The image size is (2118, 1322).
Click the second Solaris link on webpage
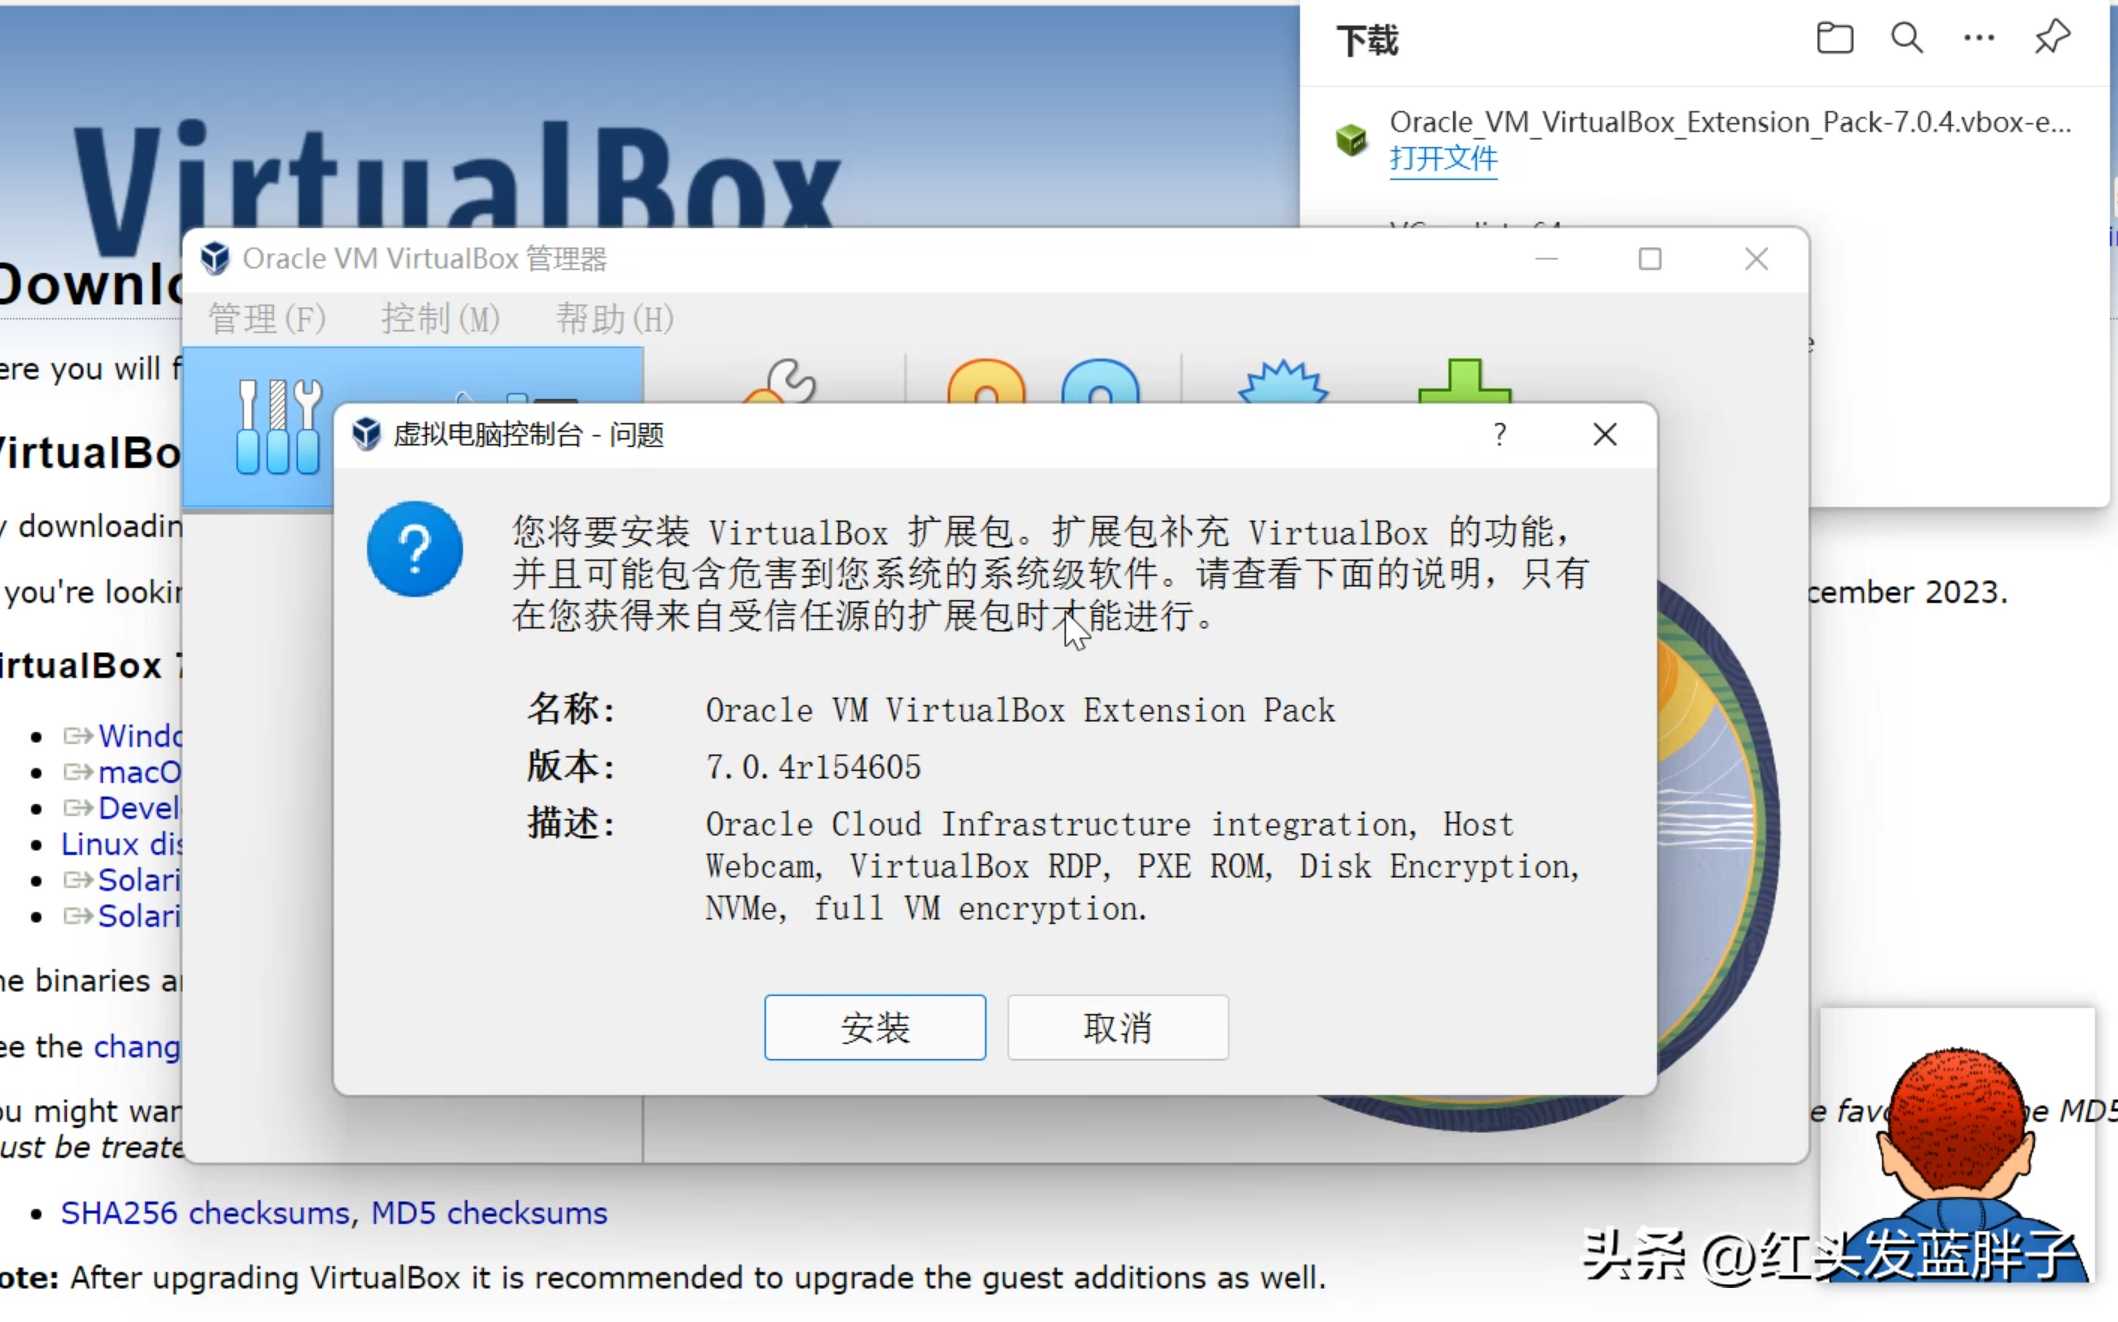point(140,916)
